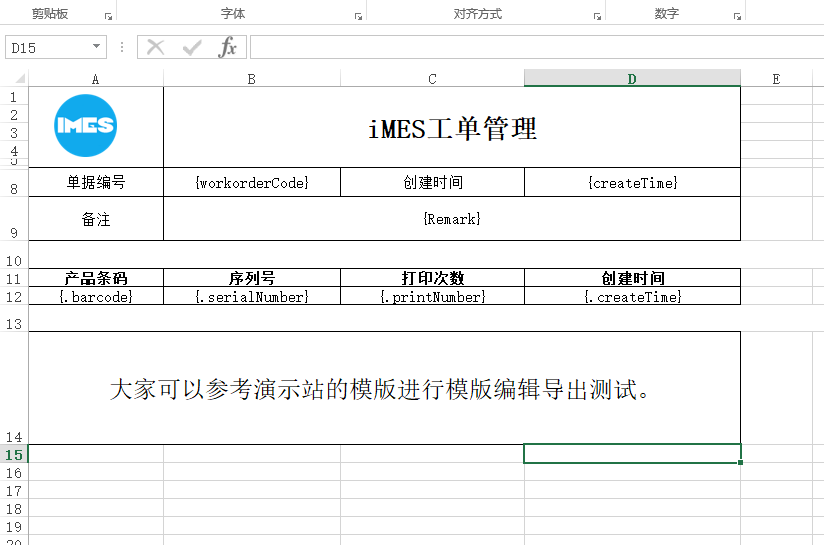Open the alignment (对齐方式) dialog launcher
824x545 pixels.
point(597,16)
